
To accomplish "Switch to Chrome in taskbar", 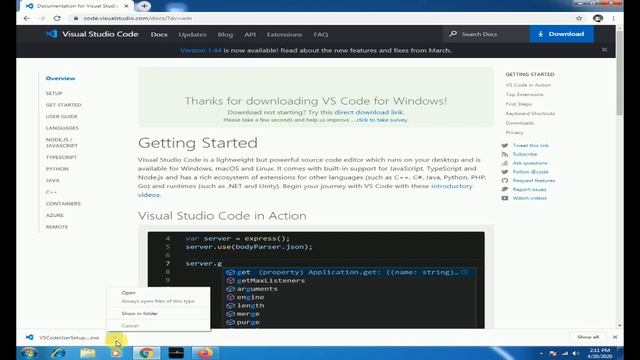I will coord(146,353).
